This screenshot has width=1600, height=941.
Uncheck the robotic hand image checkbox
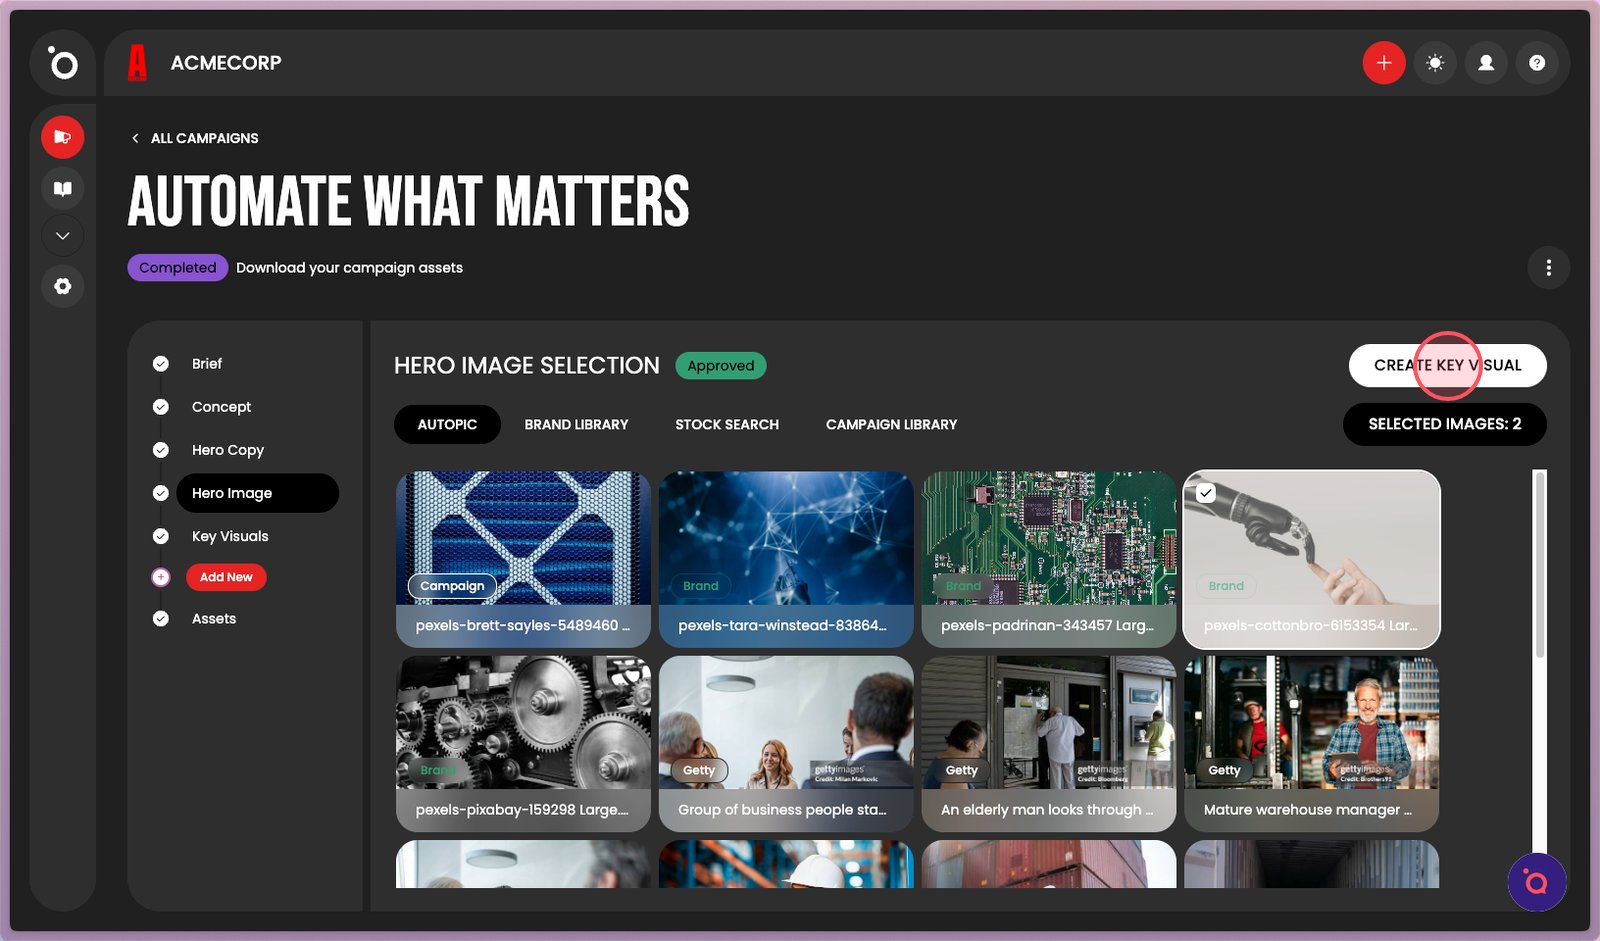click(1206, 493)
